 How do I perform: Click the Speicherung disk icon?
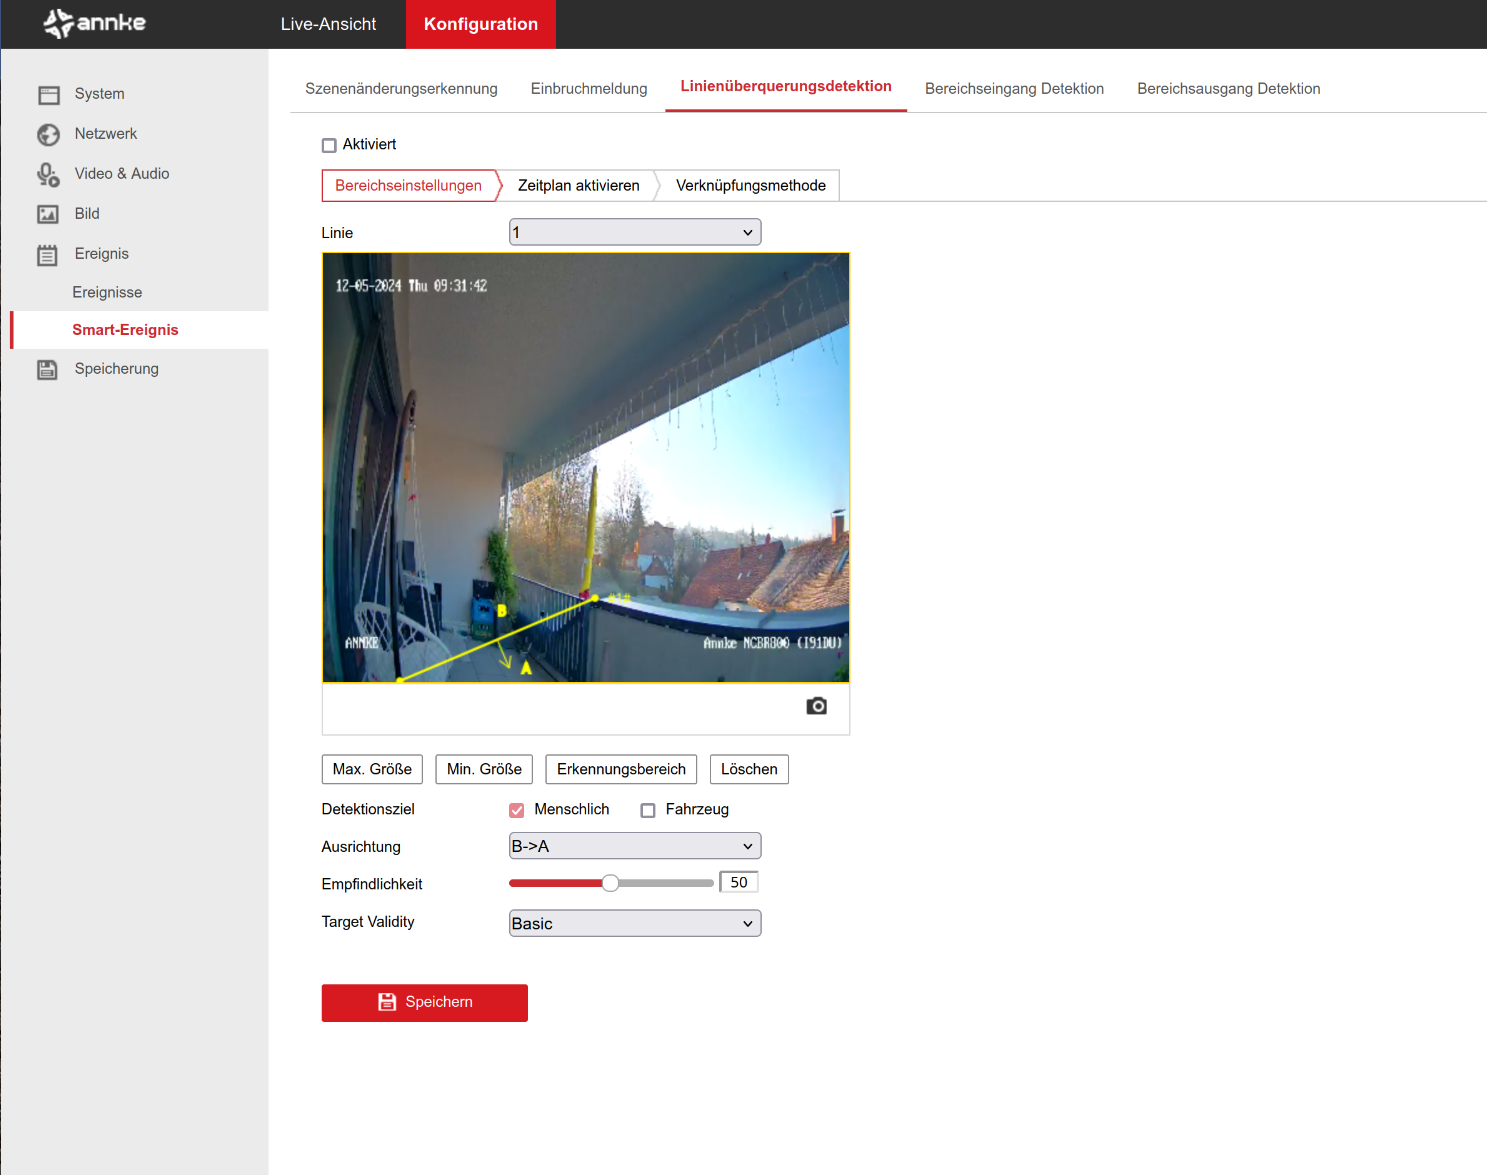click(x=48, y=369)
